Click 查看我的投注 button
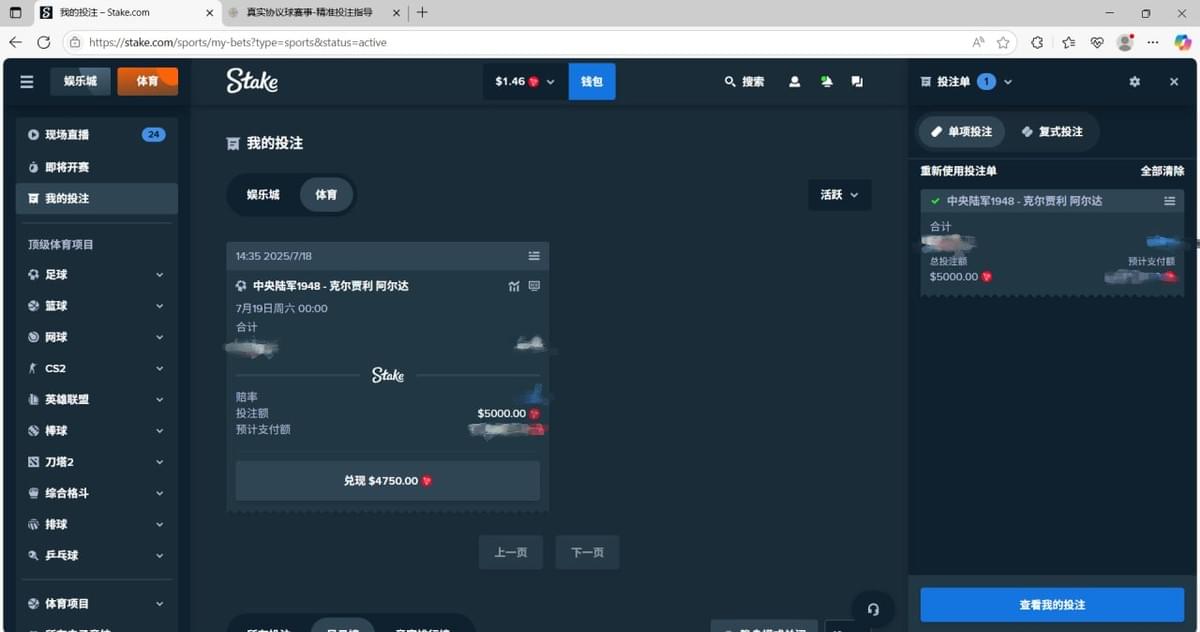This screenshot has width=1200, height=632. 1052,605
